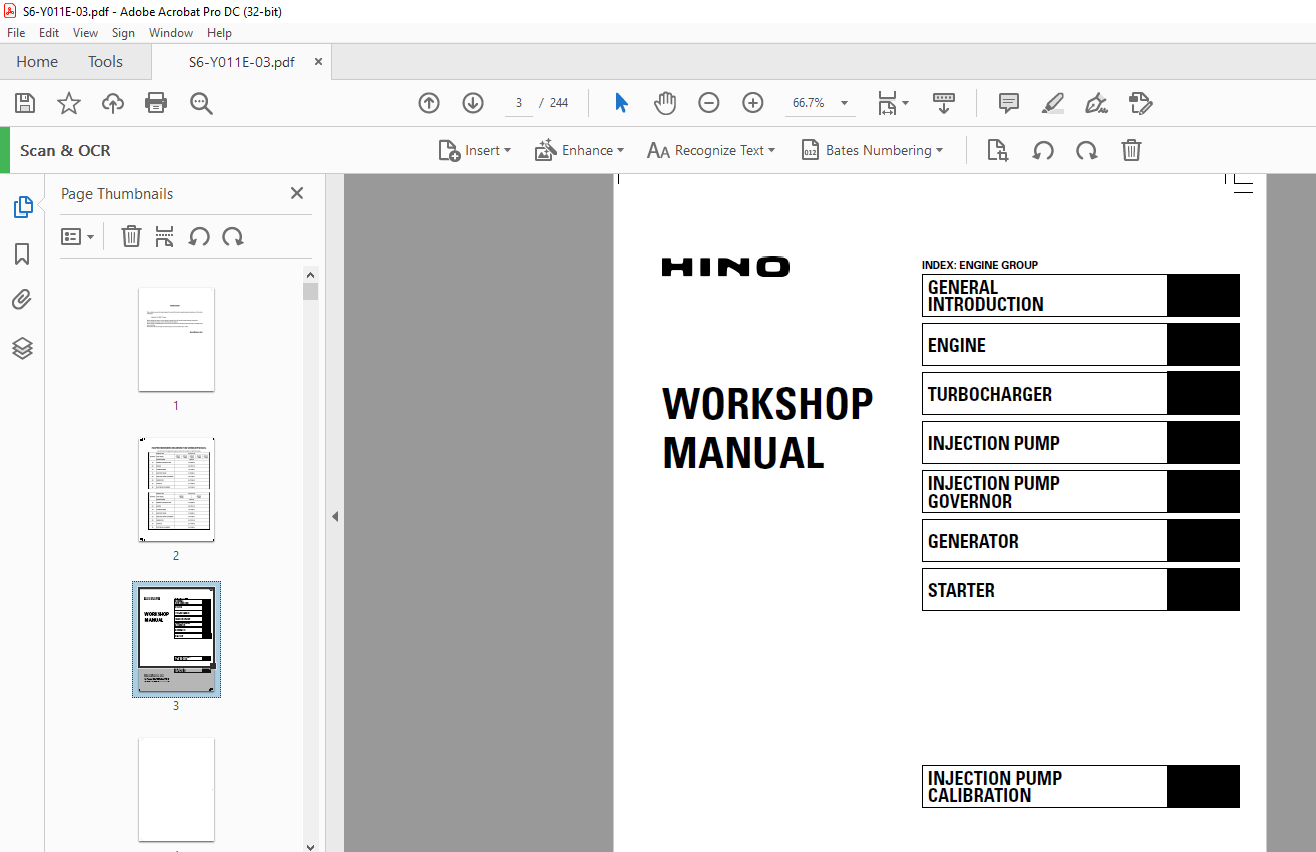Open the File menu
1316x852 pixels.
coord(16,33)
